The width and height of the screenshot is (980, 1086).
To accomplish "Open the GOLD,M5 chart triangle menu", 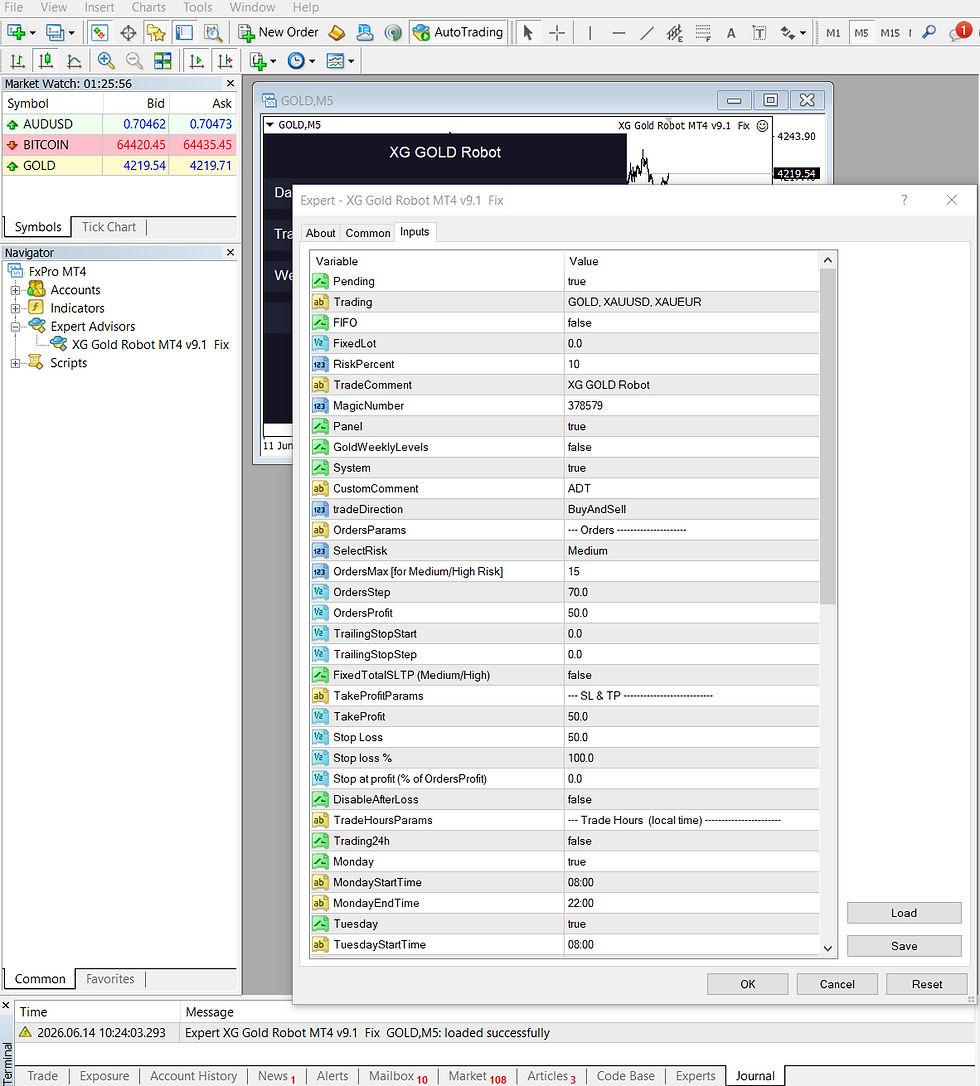I will coord(271,125).
